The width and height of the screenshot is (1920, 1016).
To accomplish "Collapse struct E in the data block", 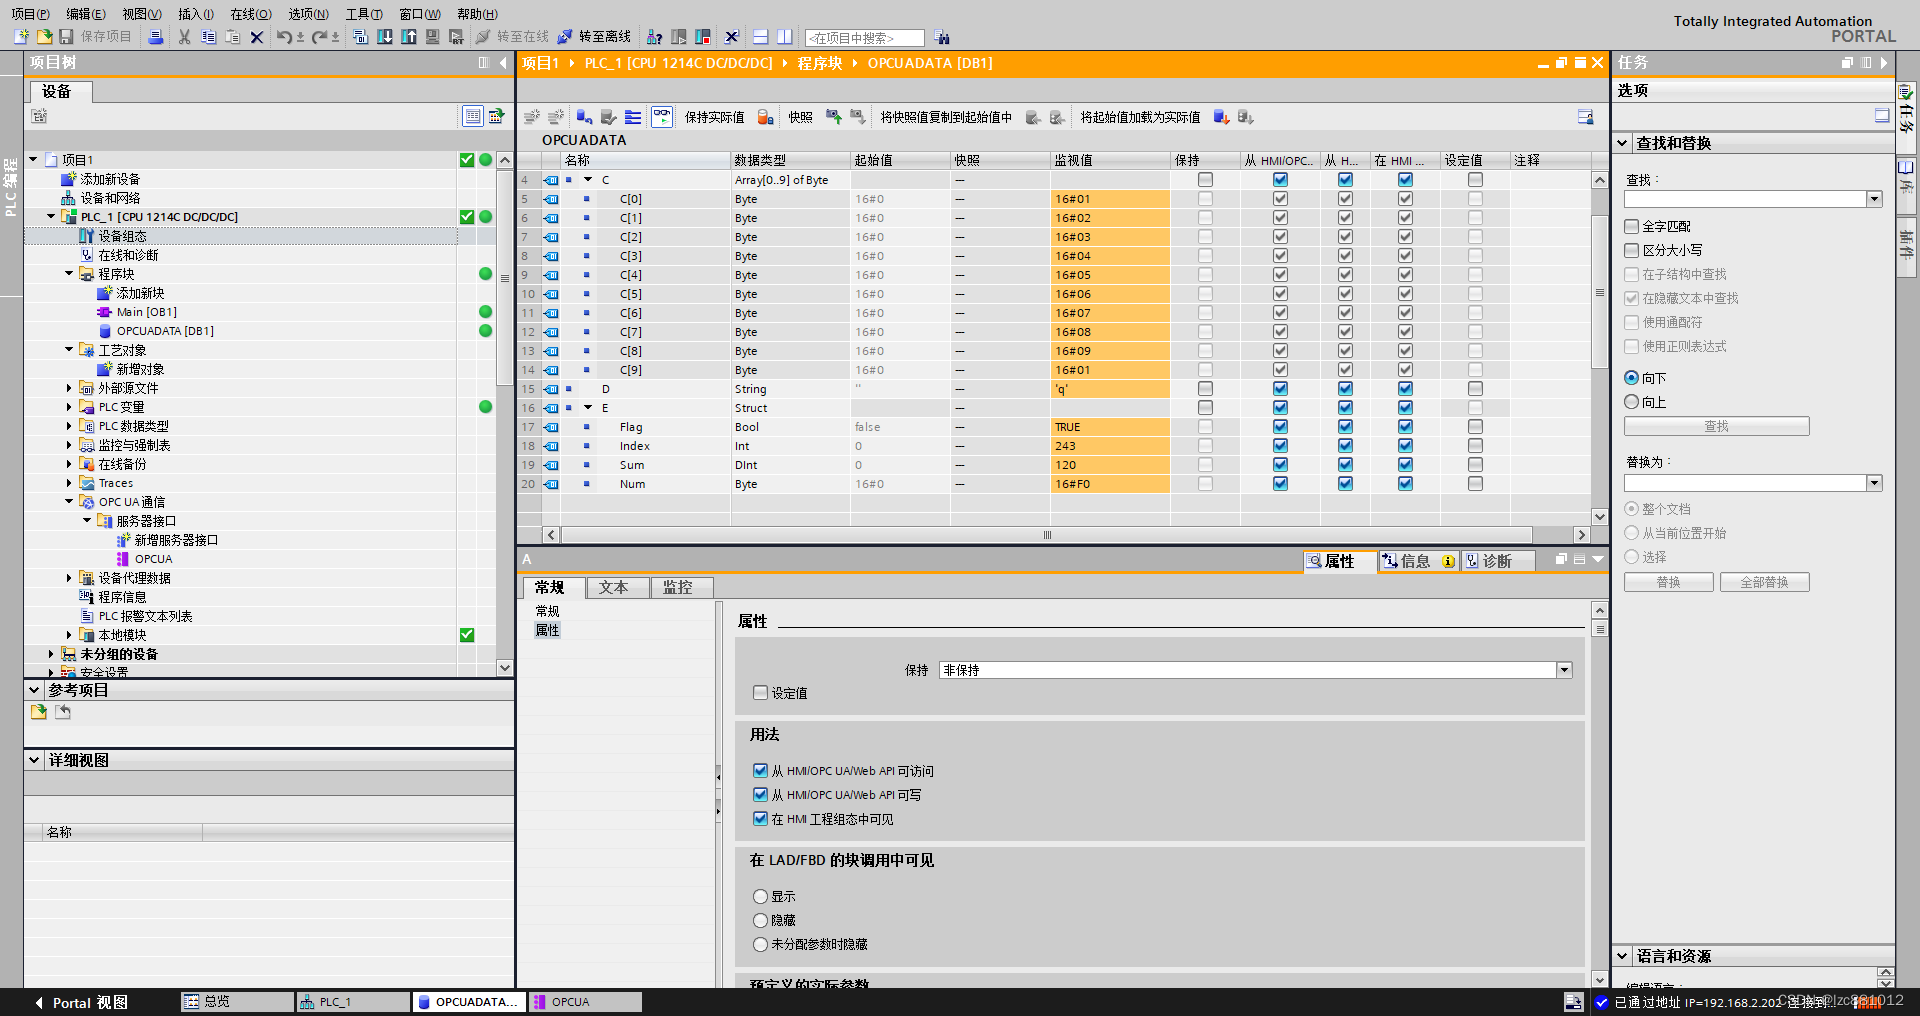I will click(588, 408).
